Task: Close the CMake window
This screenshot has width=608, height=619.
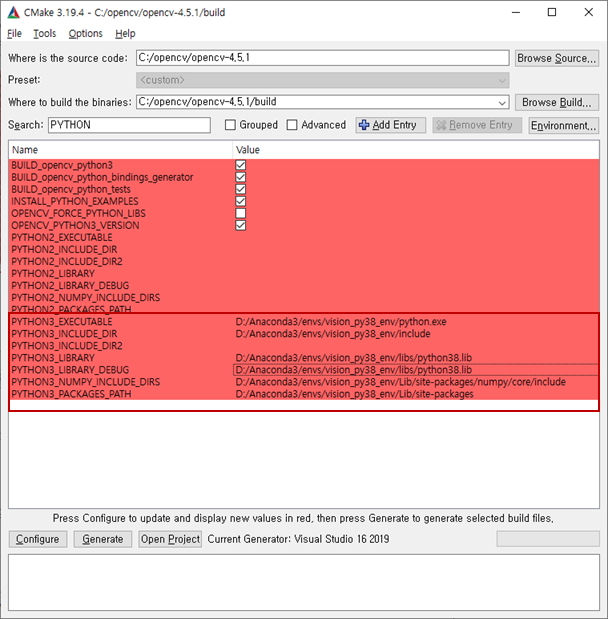Action: tap(588, 13)
